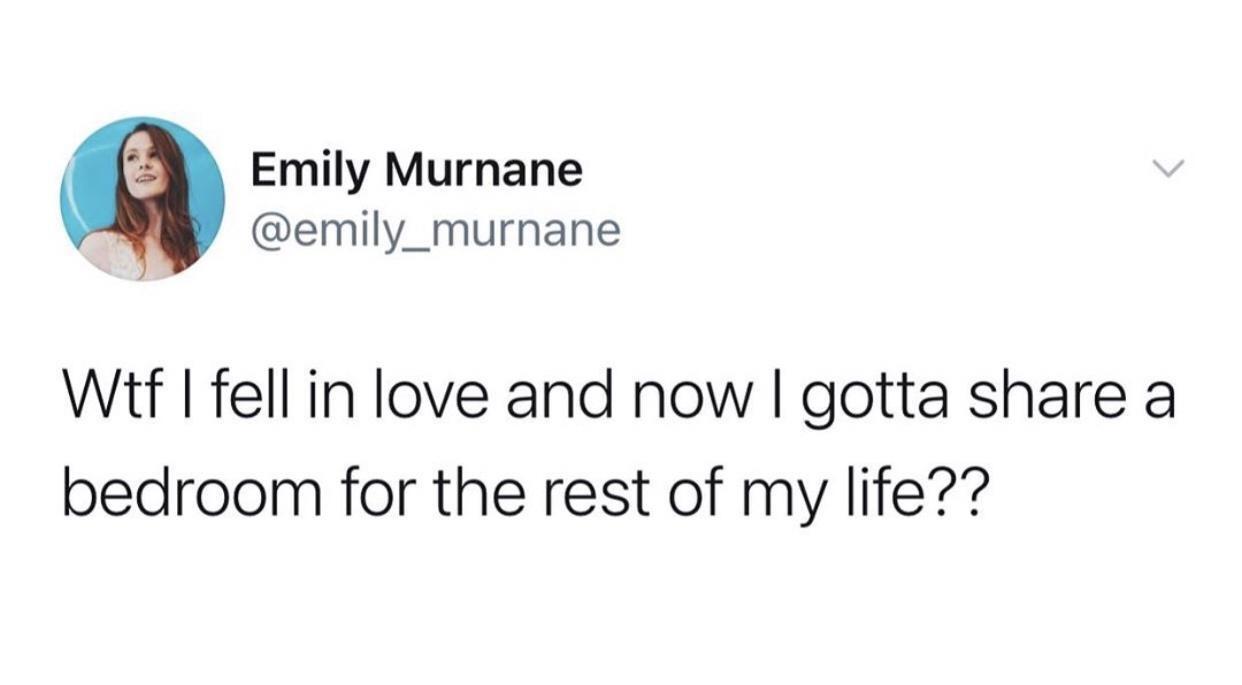Open the Emily Murnane display name link
The height and width of the screenshot is (685, 1242).
[416, 169]
